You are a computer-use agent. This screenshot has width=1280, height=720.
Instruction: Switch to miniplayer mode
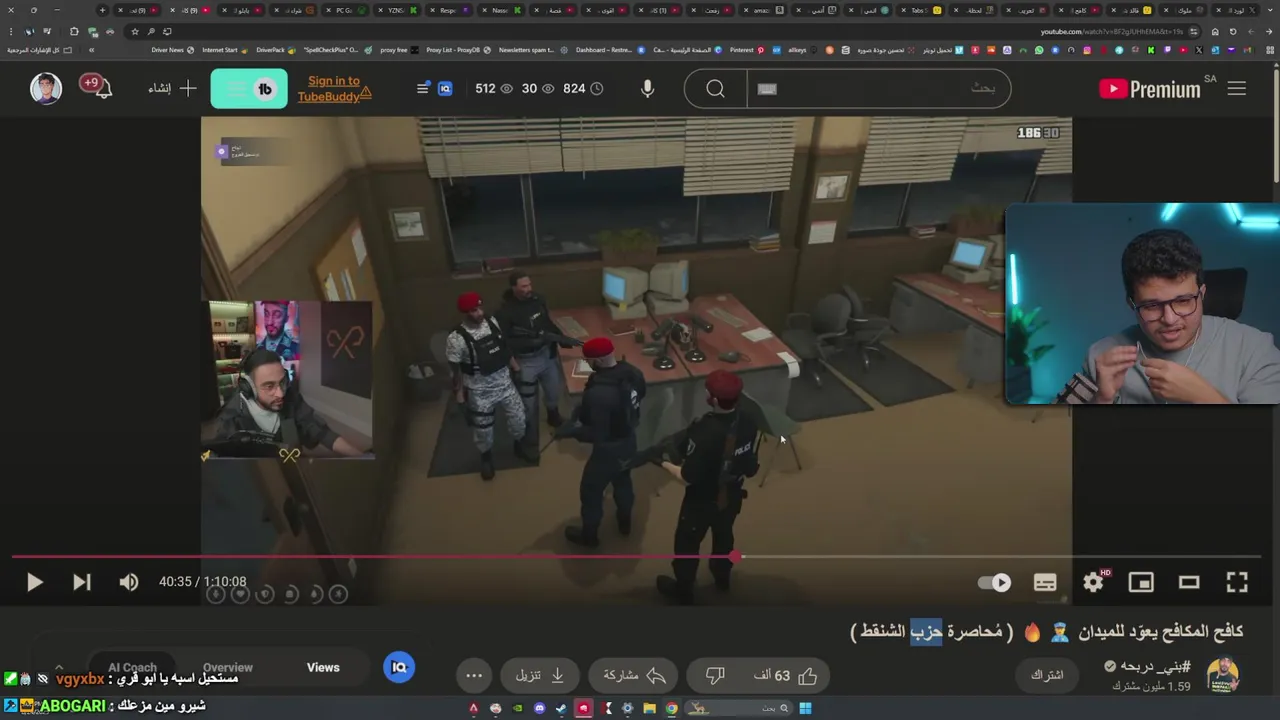tap(1141, 582)
